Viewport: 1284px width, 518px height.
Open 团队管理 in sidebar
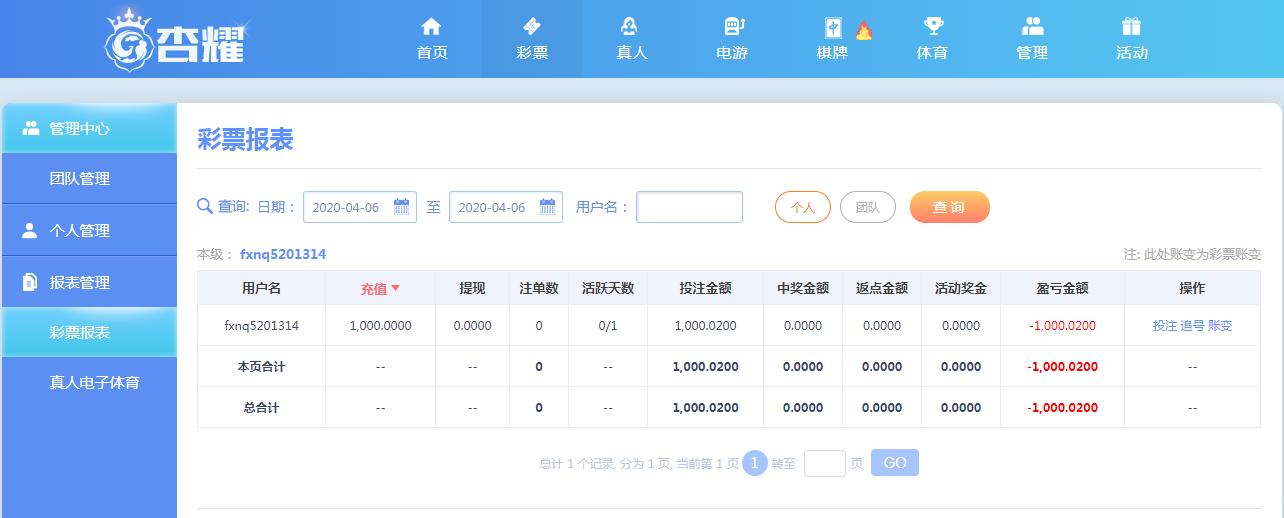89,178
